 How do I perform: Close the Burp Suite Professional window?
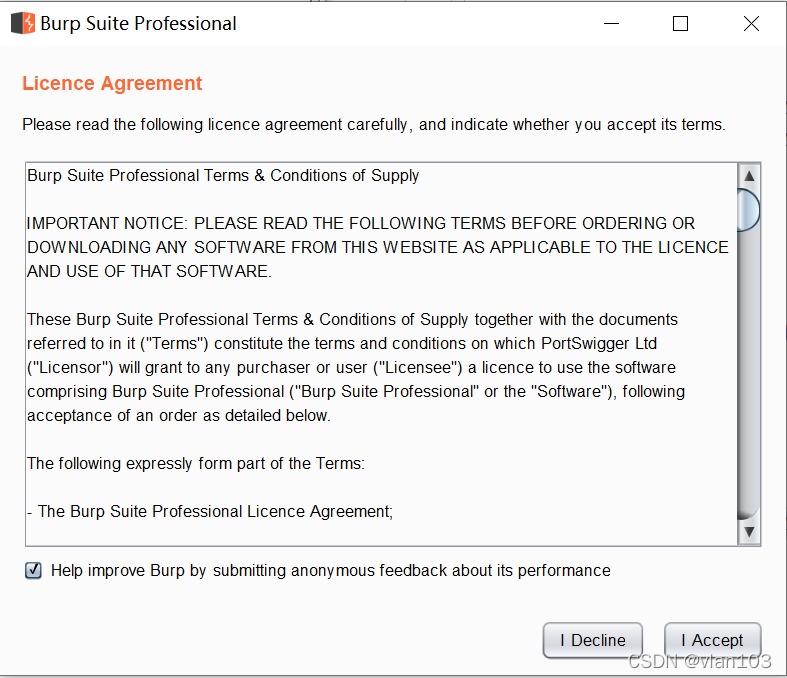pyautogui.click(x=751, y=24)
